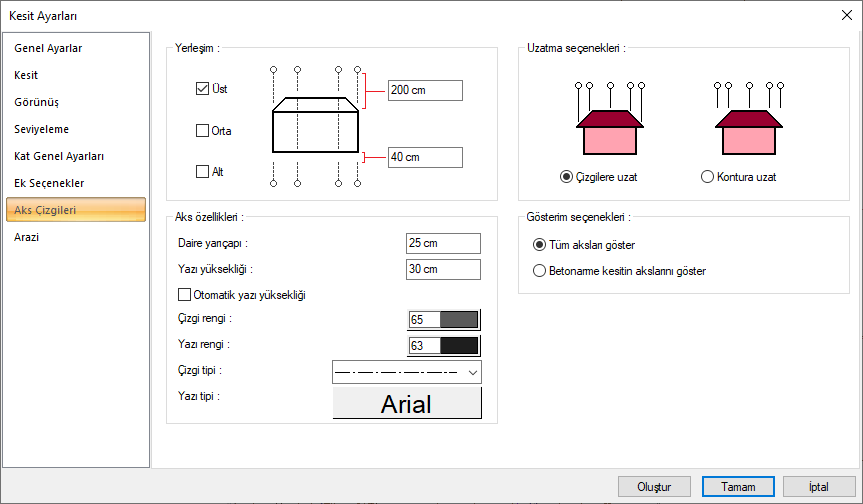Pick the Çizgi rengi color swatch
The height and width of the screenshot is (504, 863).
tap(444, 320)
